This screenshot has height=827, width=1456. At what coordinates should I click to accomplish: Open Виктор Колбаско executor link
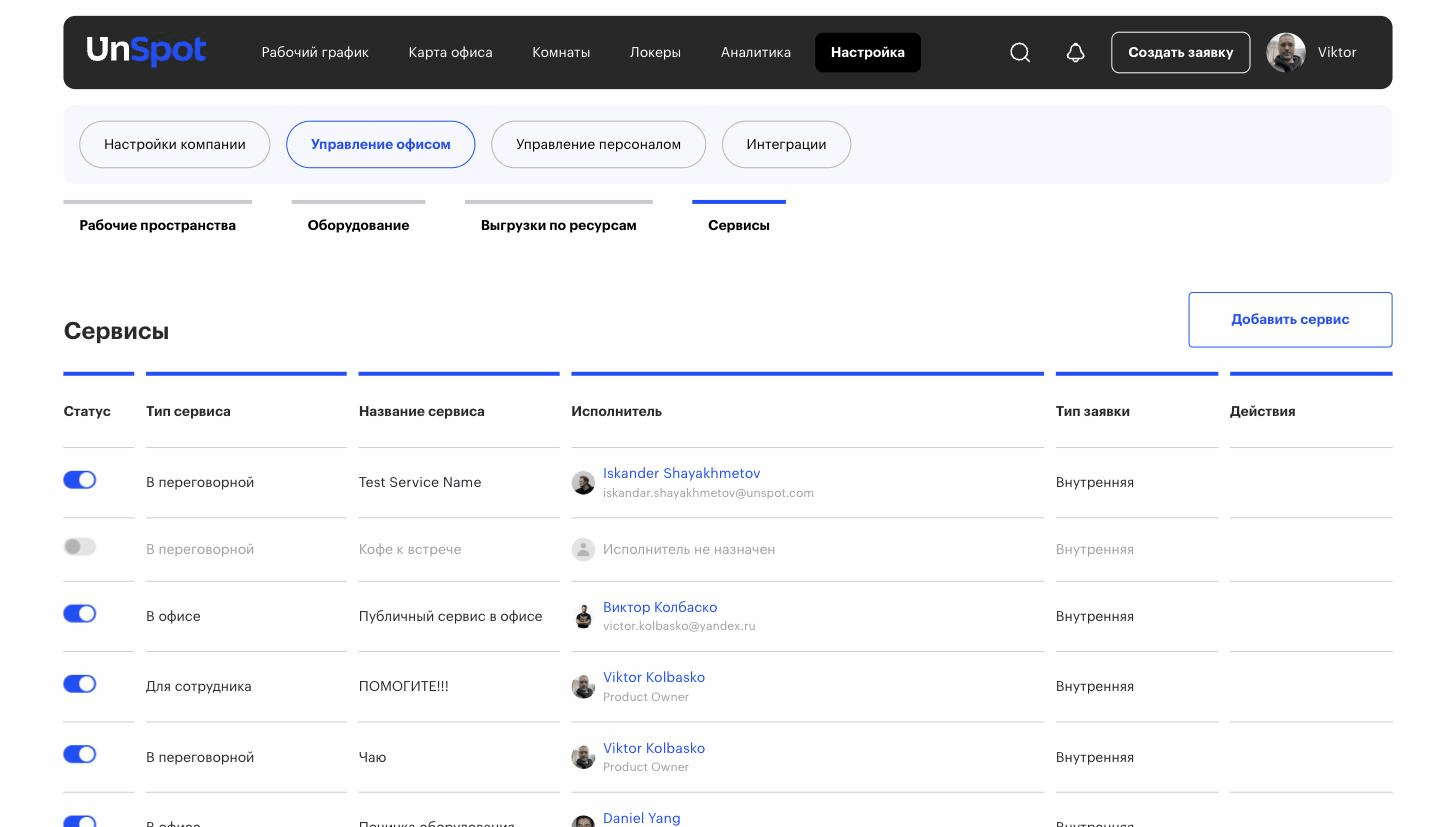click(660, 607)
